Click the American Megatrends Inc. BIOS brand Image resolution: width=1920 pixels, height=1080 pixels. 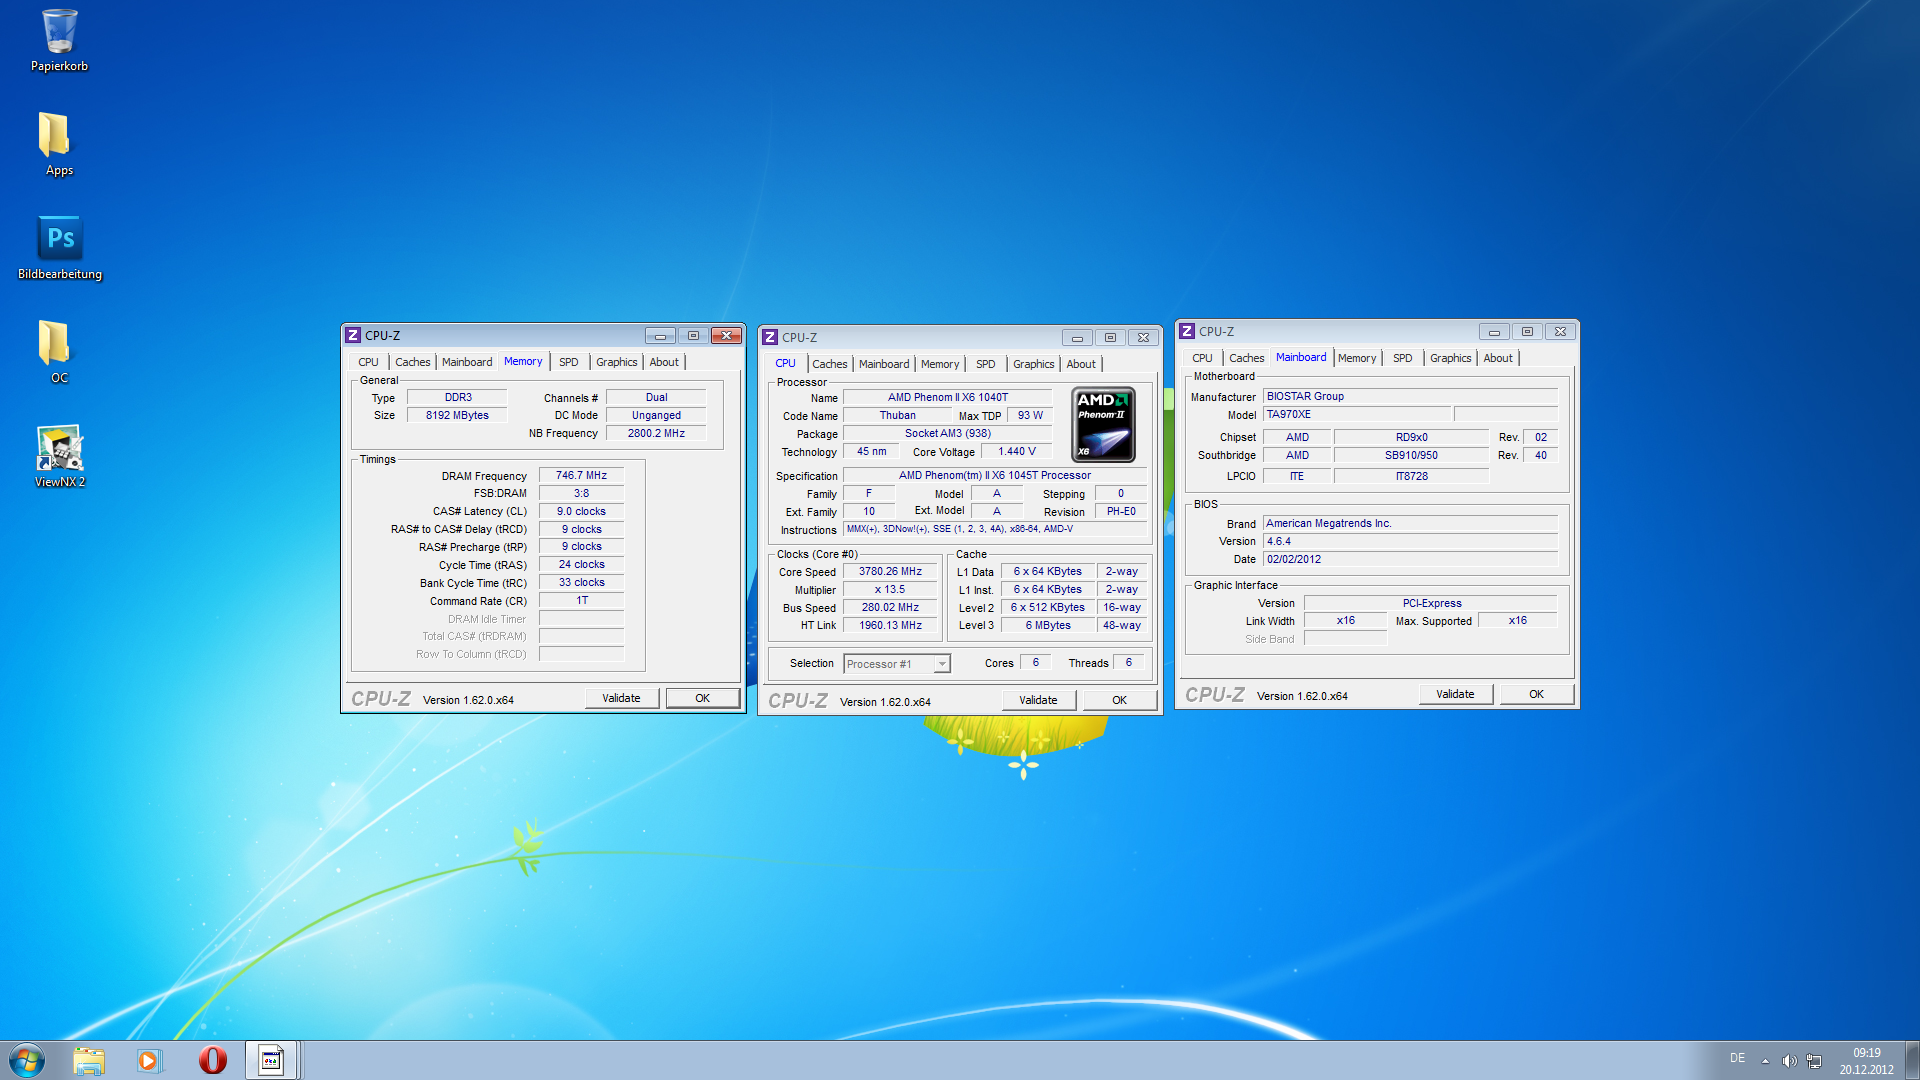coord(1410,523)
